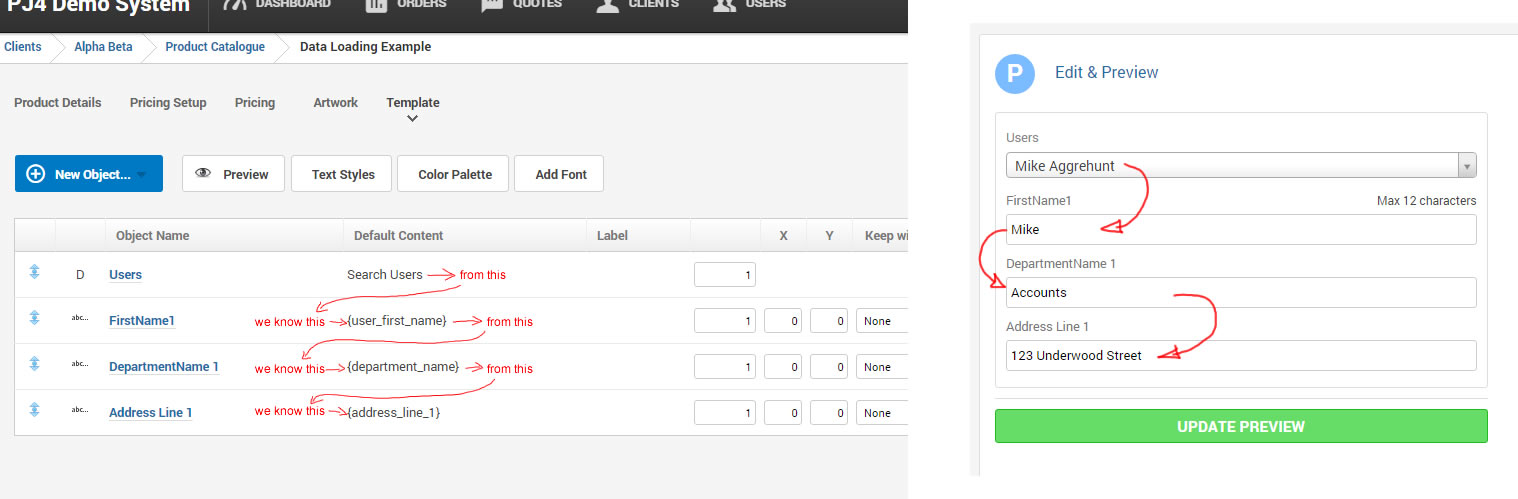This screenshot has height=499, width=1518.
Task: Click the Y position field for DepartmentName 1
Action: (x=829, y=367)
